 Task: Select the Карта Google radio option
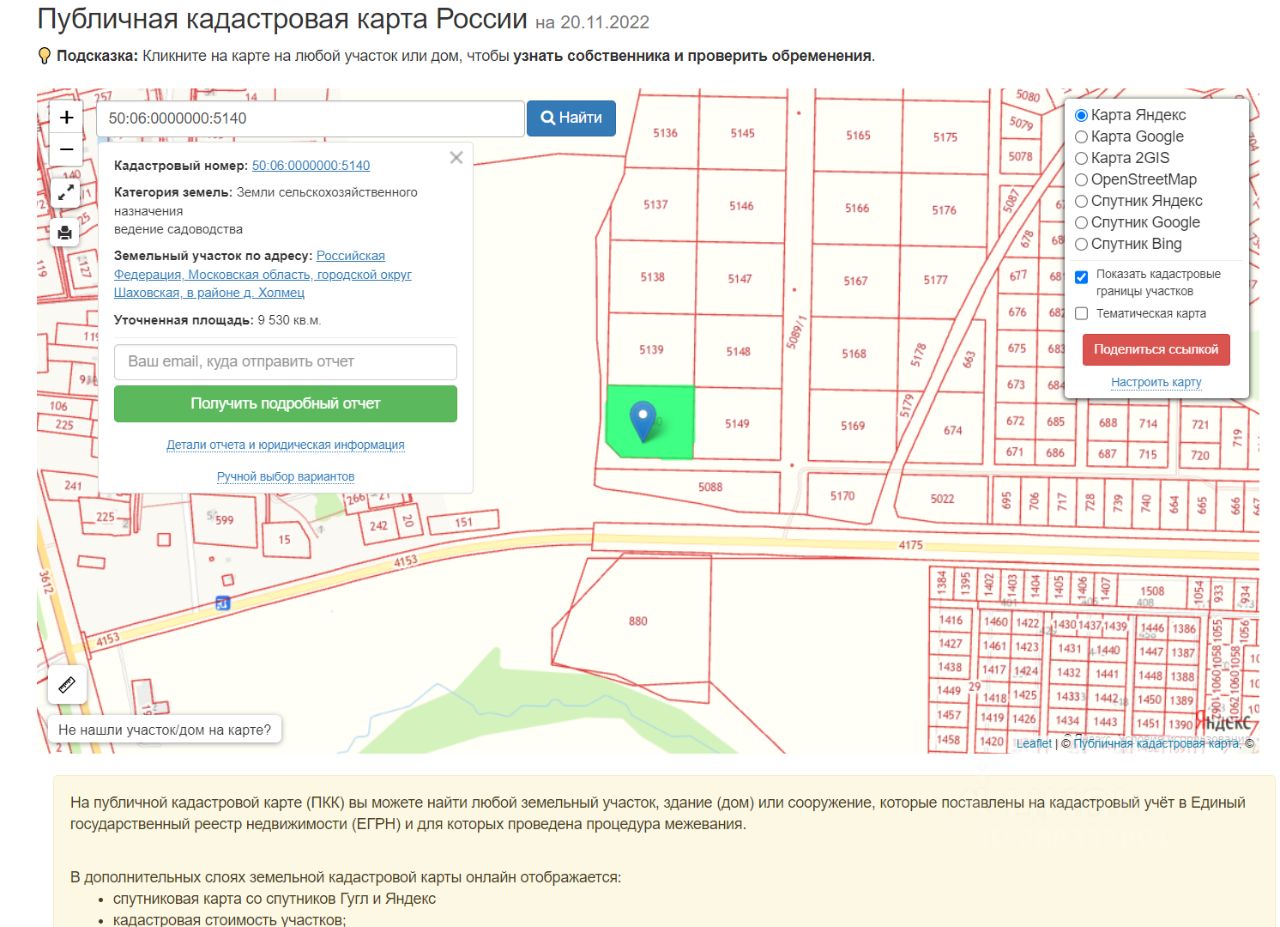pos(1081,137)
